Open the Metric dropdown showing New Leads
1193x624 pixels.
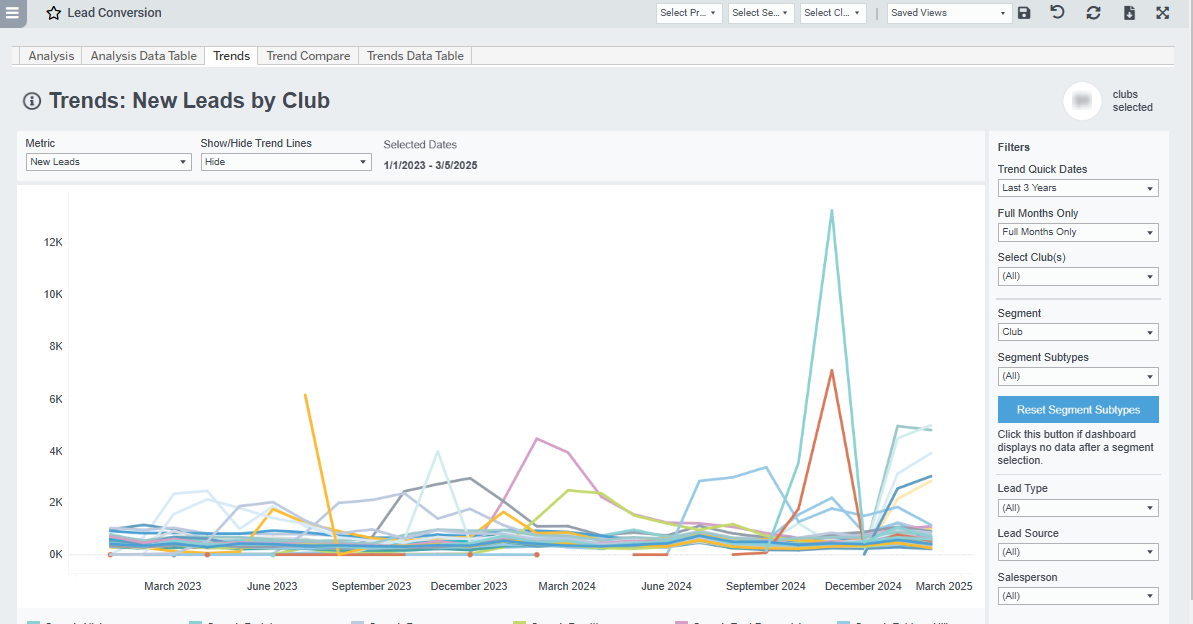click(108, 161)
